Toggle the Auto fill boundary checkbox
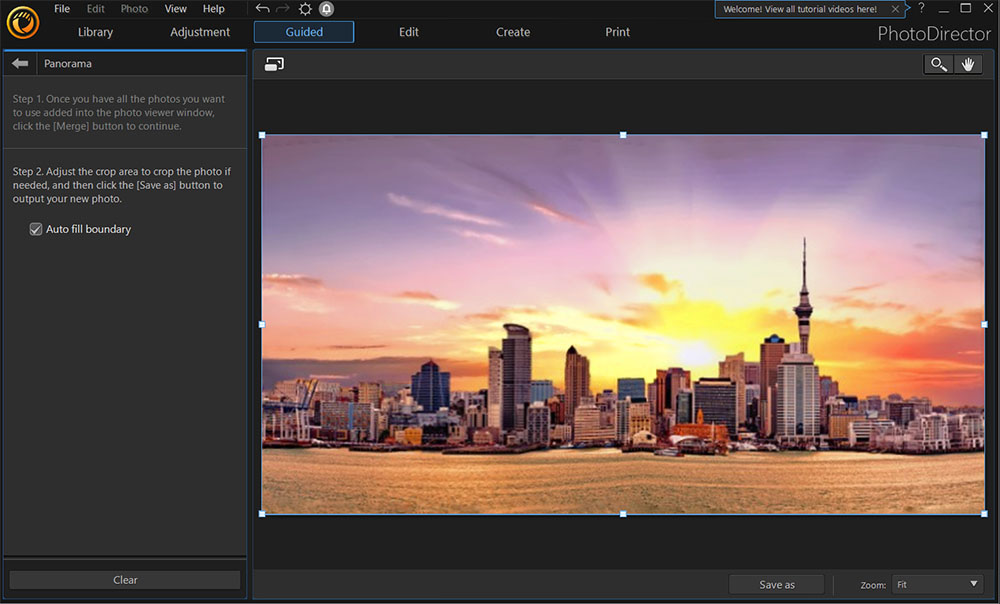1000x604 pixels. (x=36, y=229)
